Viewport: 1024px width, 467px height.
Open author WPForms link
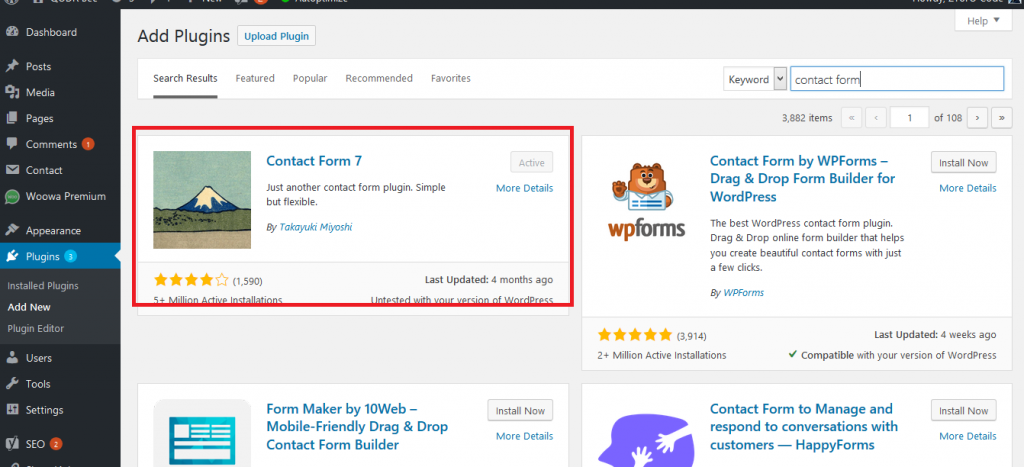(744, 293)
